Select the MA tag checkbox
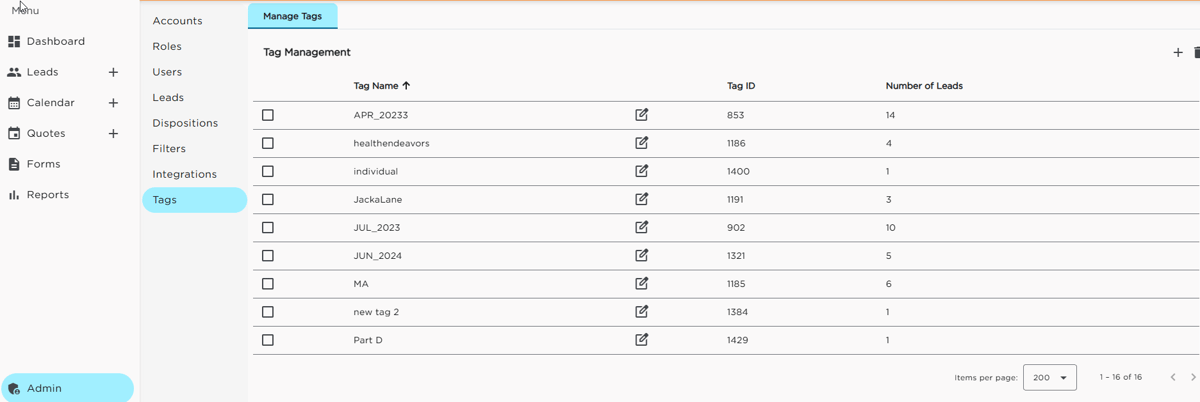Viewport: 1200px width, 402px height. click(268, 283)
